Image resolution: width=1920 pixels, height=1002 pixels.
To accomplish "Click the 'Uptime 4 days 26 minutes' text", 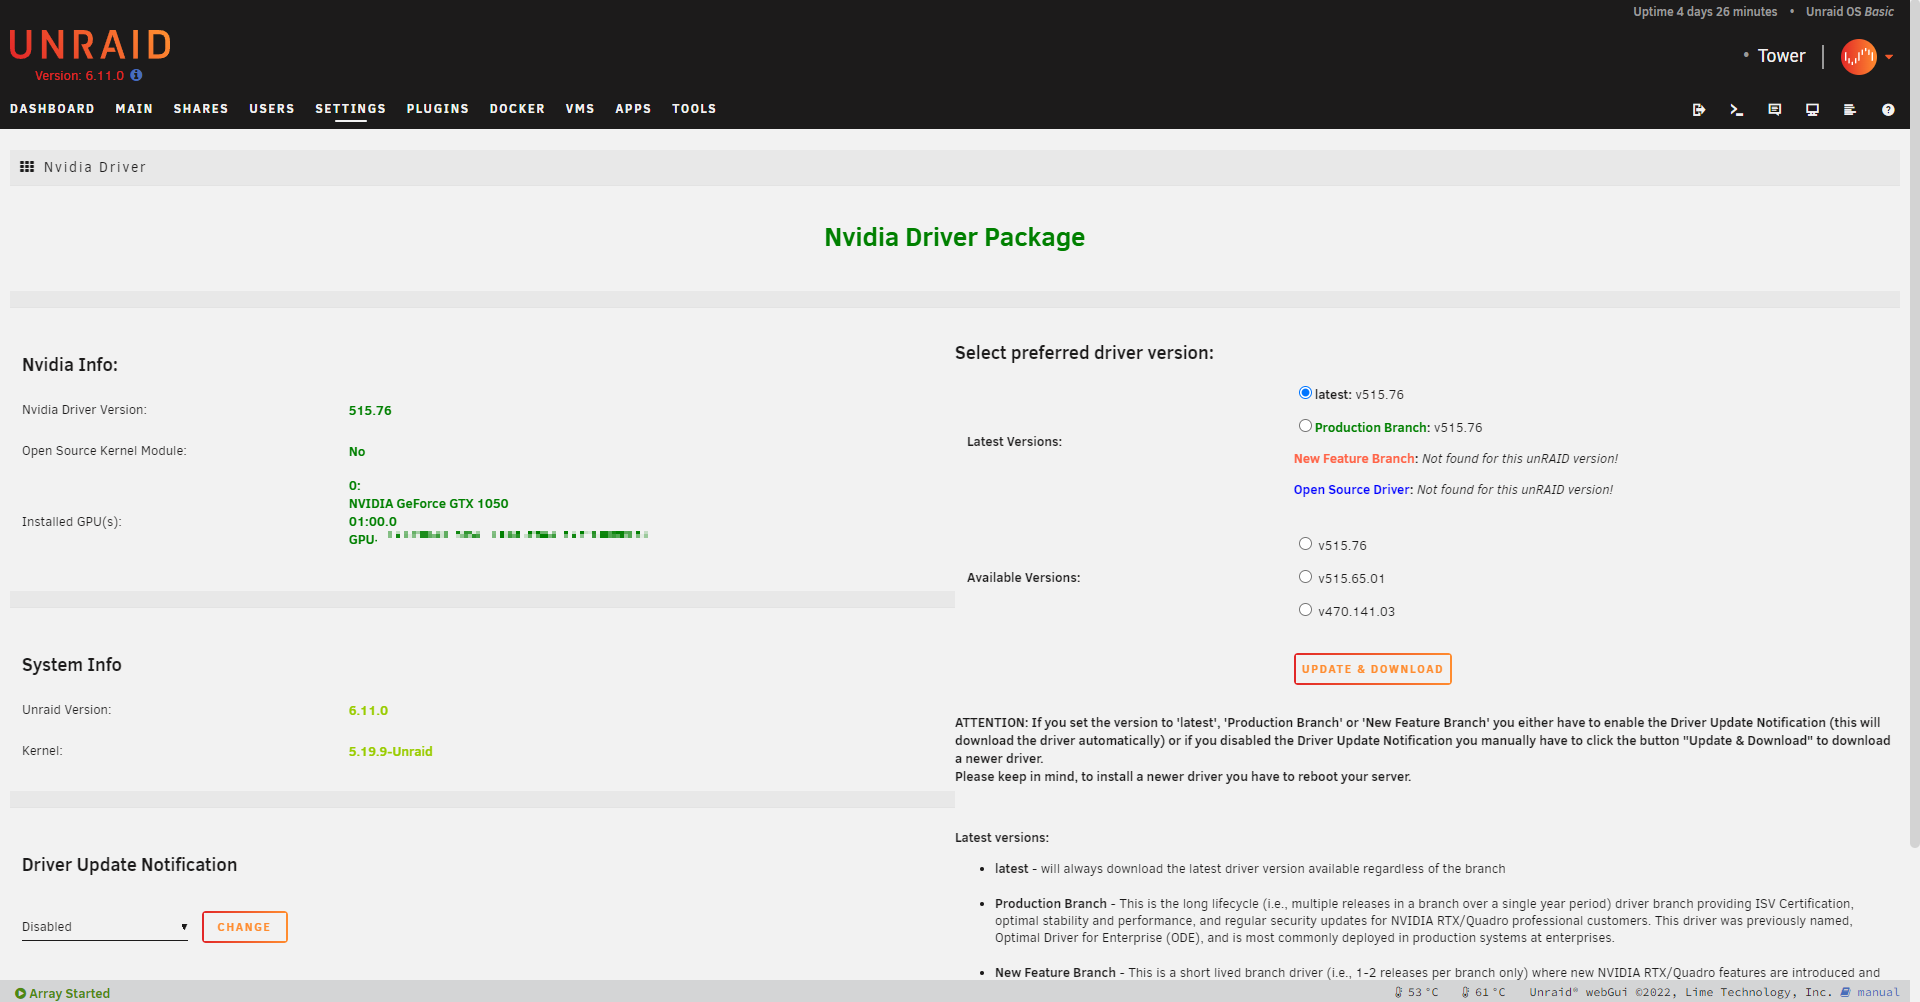I will [1705, 12].
